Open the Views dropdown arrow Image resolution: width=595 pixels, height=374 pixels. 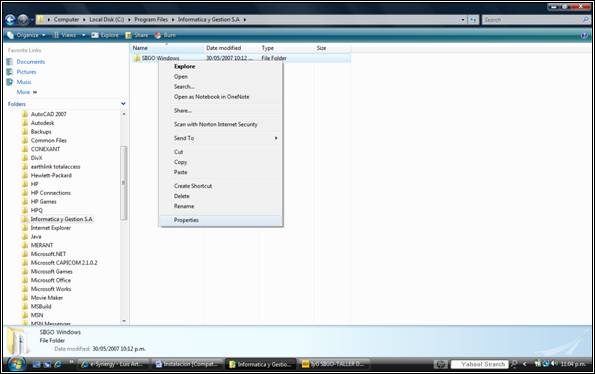coord(84,35)
